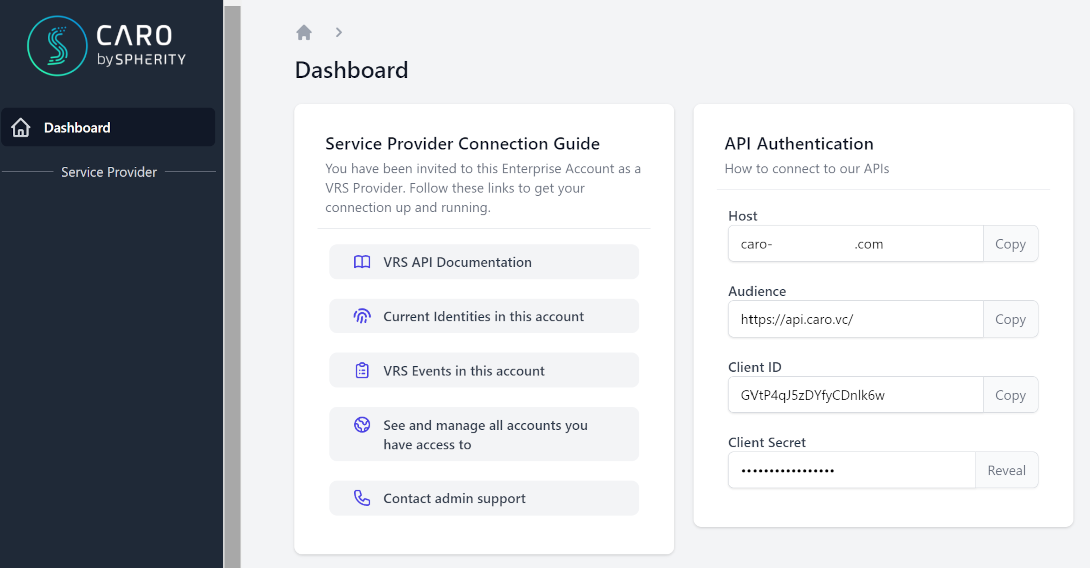Click the house icon beside Dashboard in sidebar
The image size is (1090, 568).
pos(21,127)
